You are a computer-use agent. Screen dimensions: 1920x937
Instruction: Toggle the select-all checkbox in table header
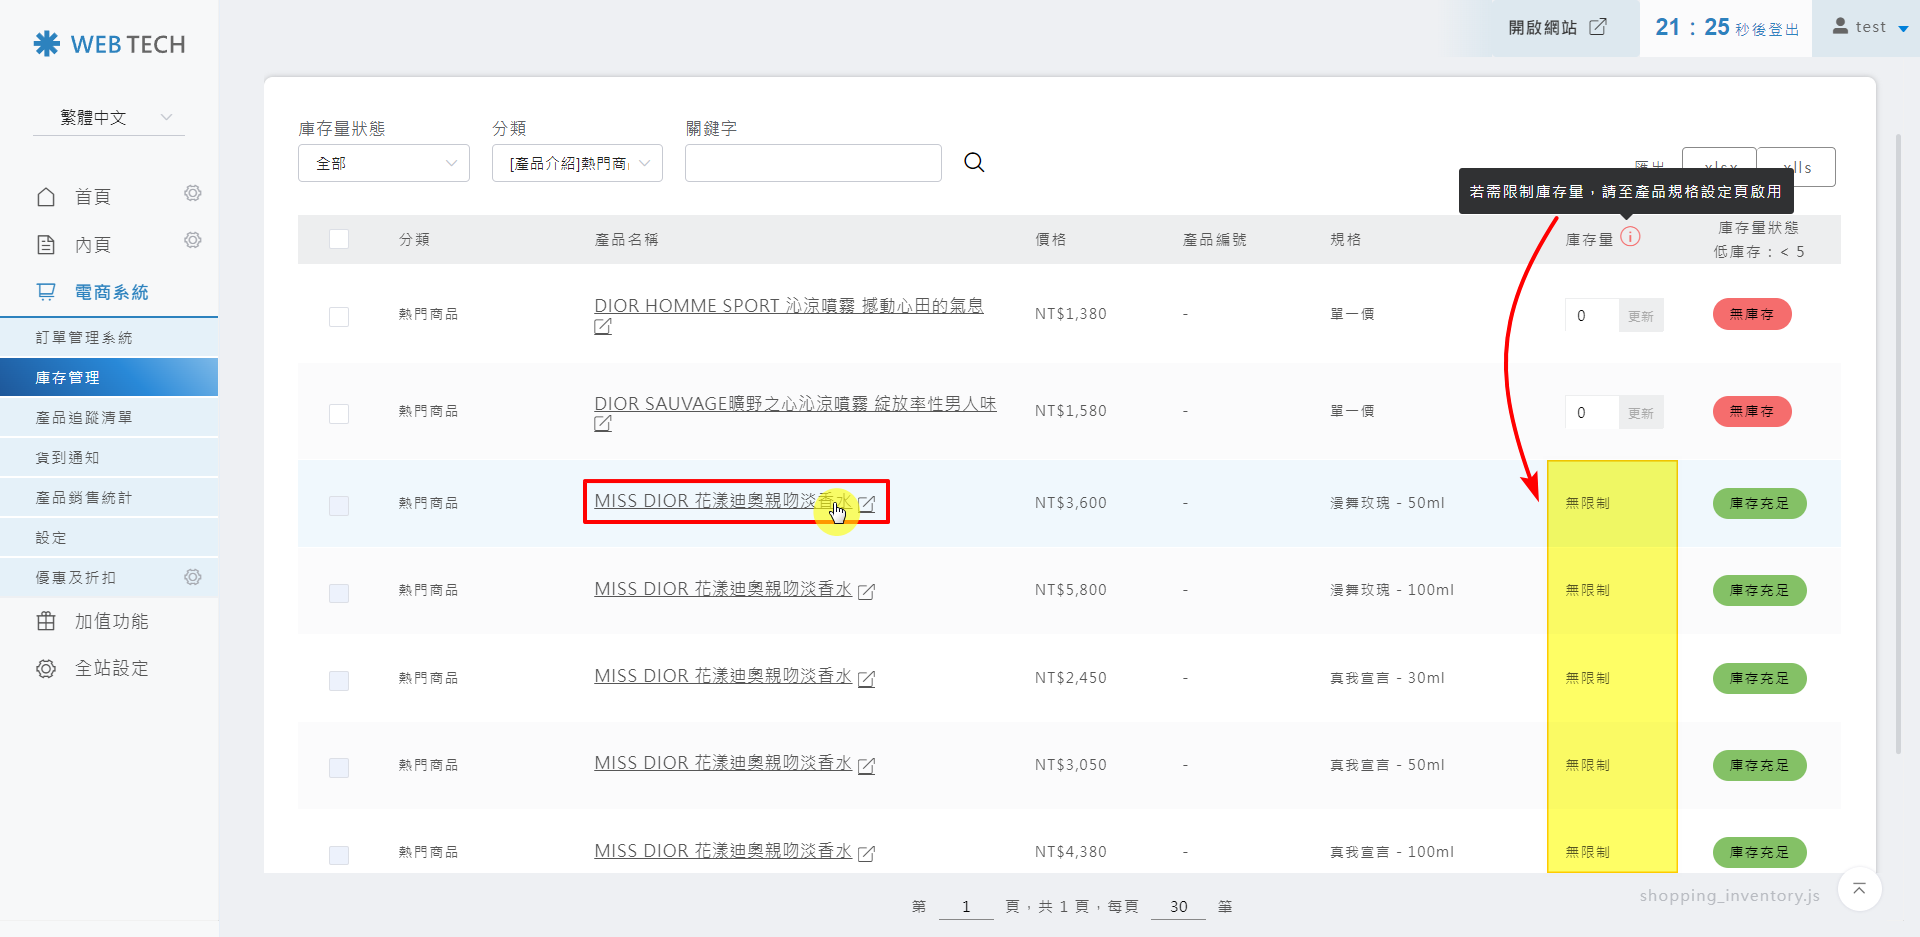point(339,239)
